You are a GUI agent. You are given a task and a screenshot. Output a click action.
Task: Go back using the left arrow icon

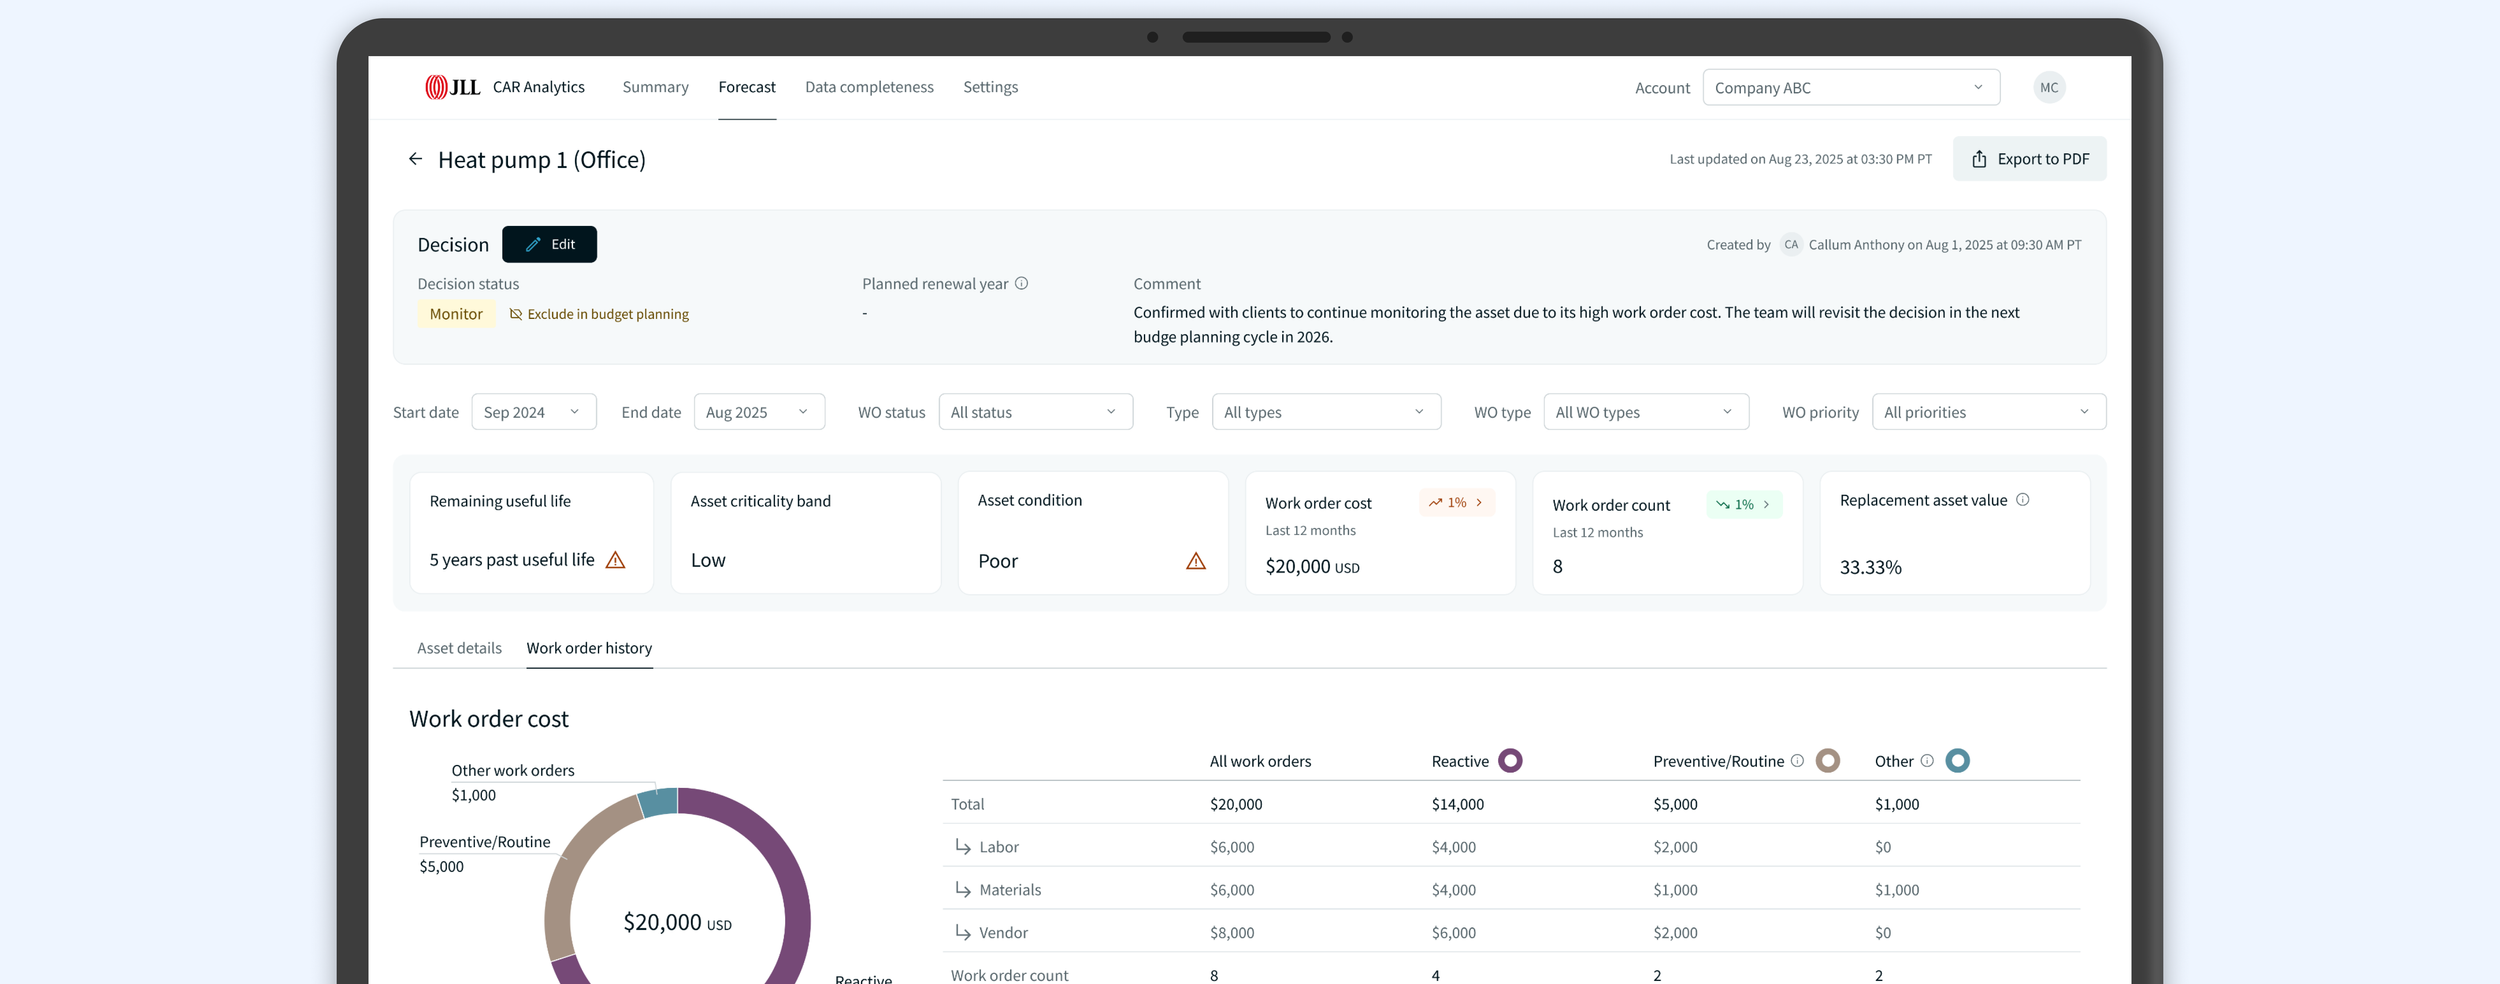pyautogui.click(x=415, y=159)
